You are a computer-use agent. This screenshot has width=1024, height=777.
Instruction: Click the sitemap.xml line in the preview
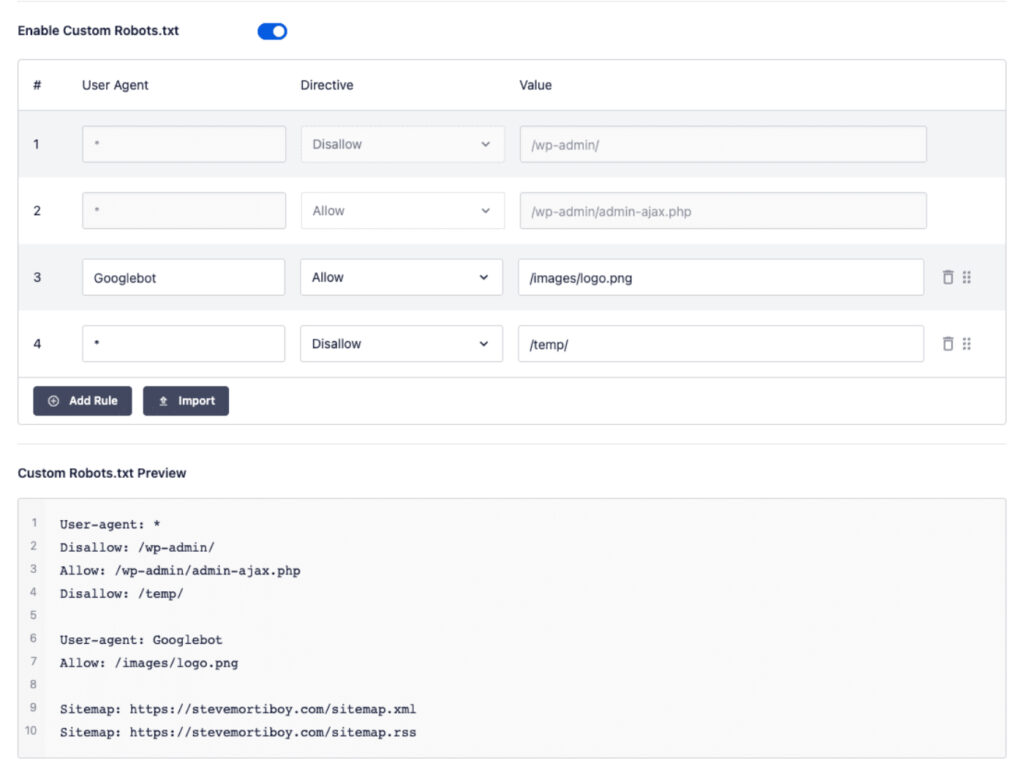pos(239,709)
